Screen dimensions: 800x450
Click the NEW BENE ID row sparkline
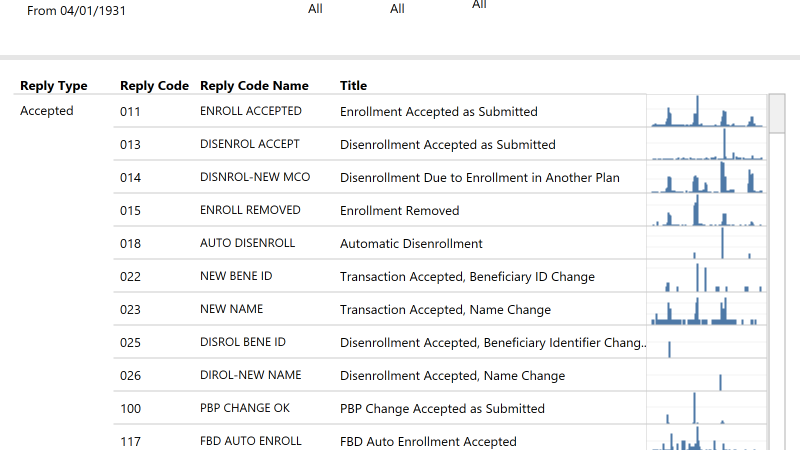point(706,277)
